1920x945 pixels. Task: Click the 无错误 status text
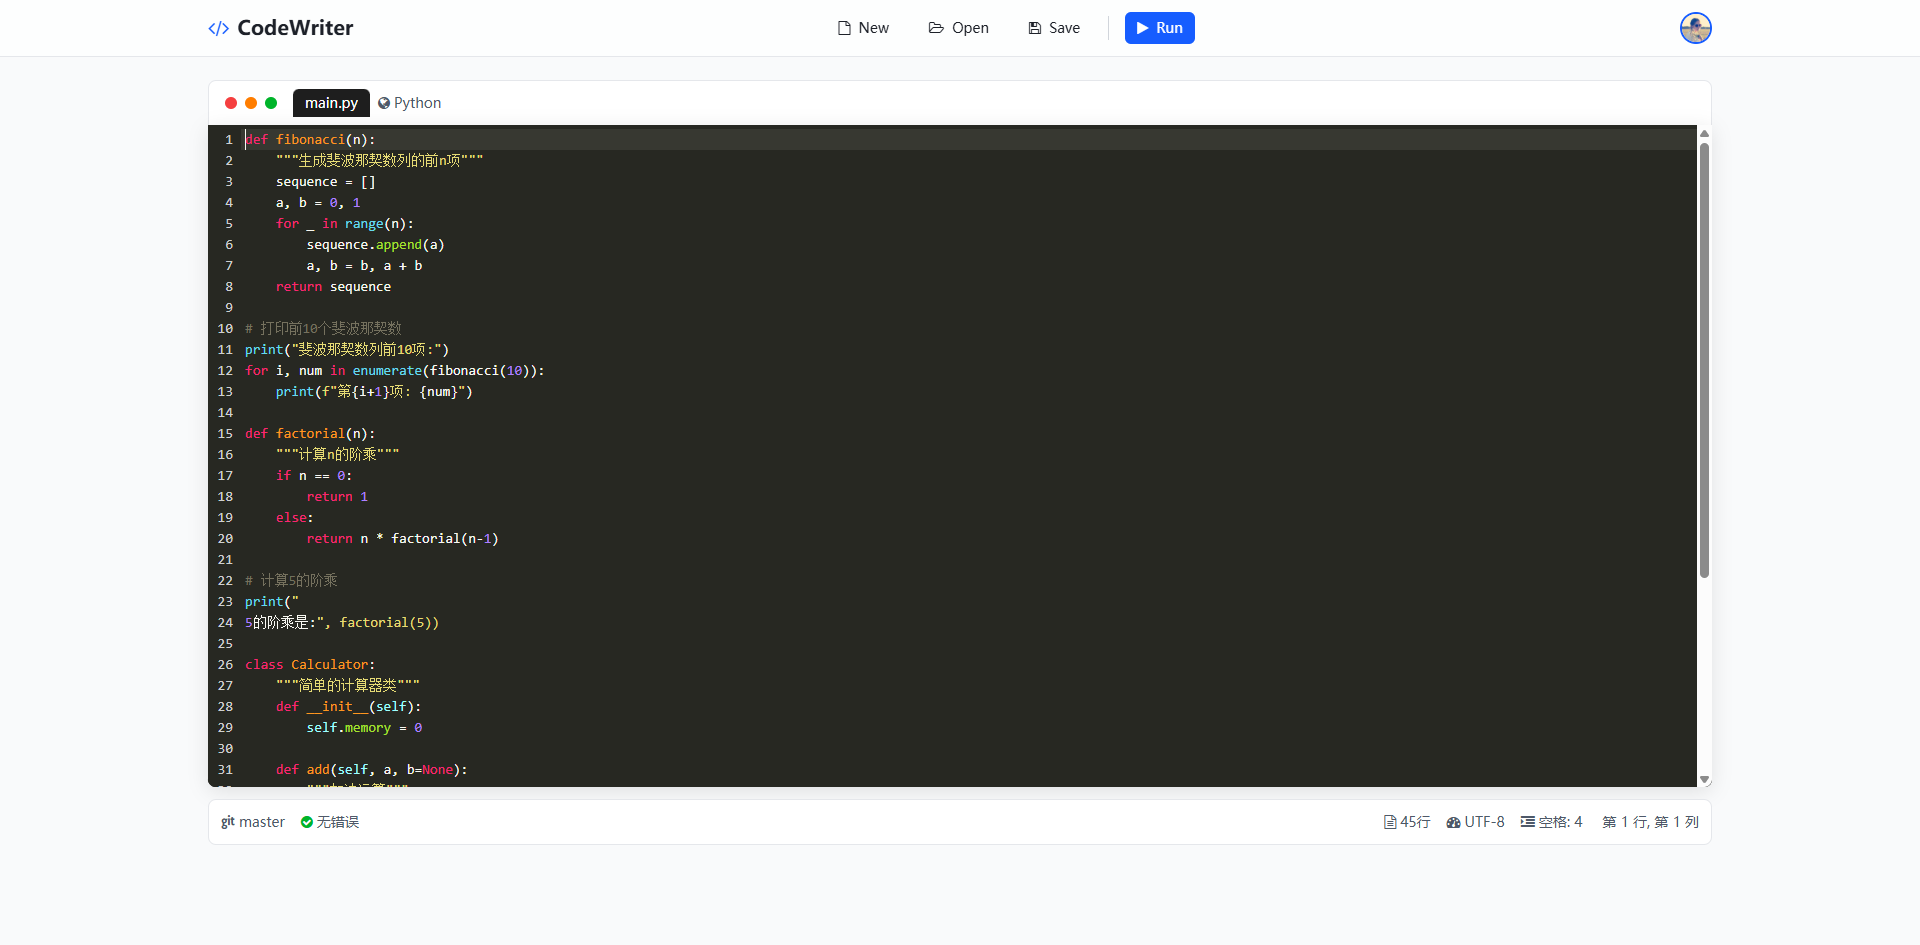338,822
